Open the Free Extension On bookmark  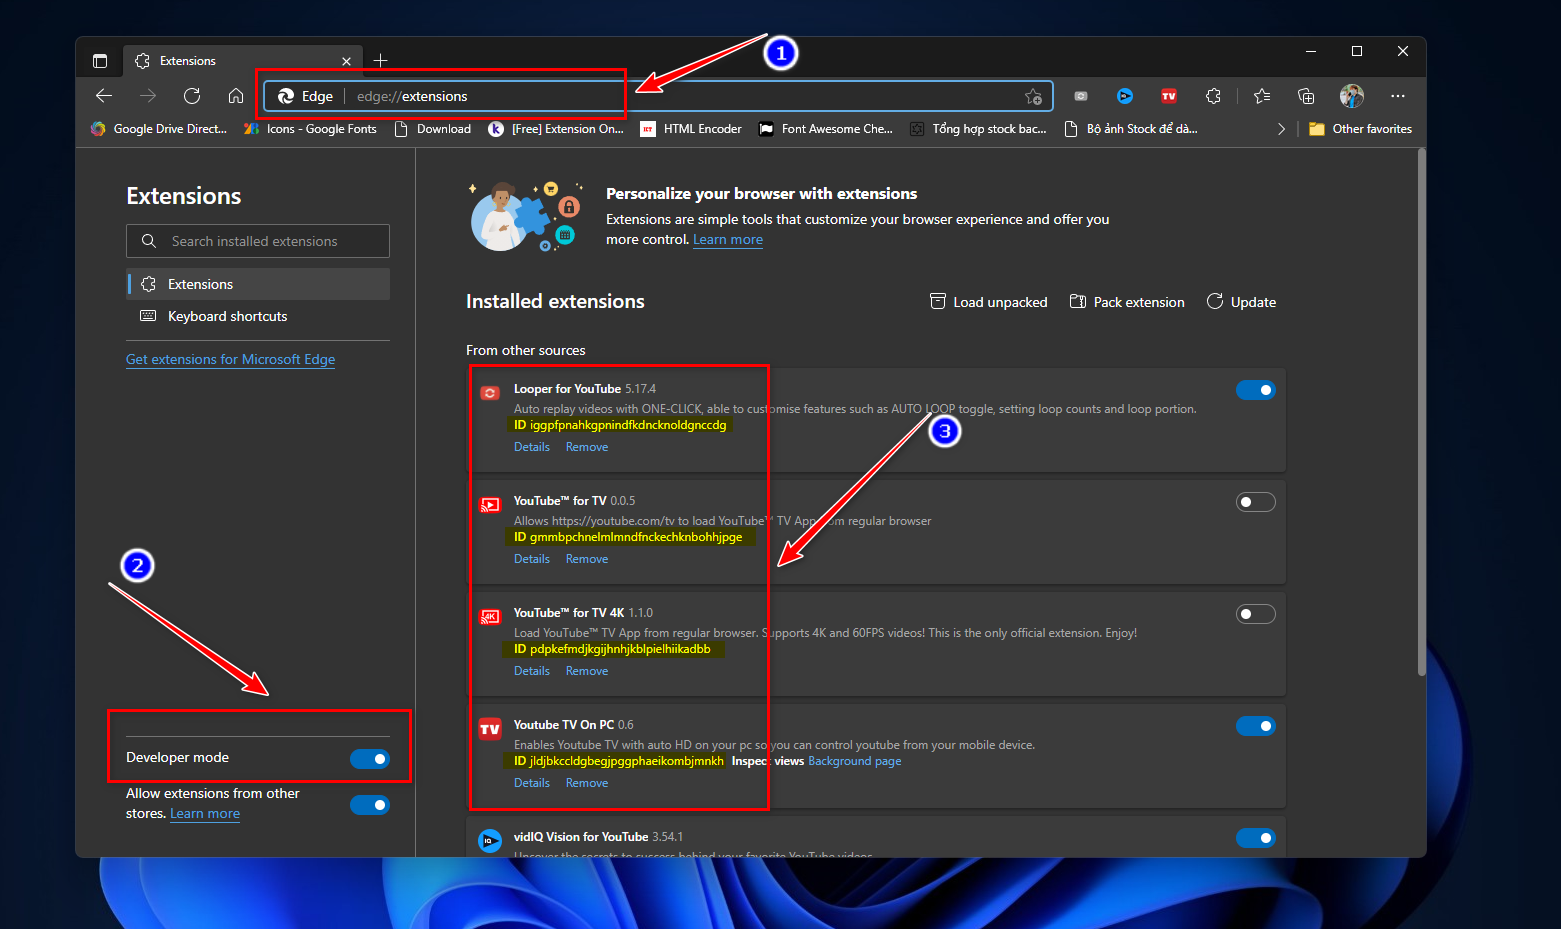[556, 129]
